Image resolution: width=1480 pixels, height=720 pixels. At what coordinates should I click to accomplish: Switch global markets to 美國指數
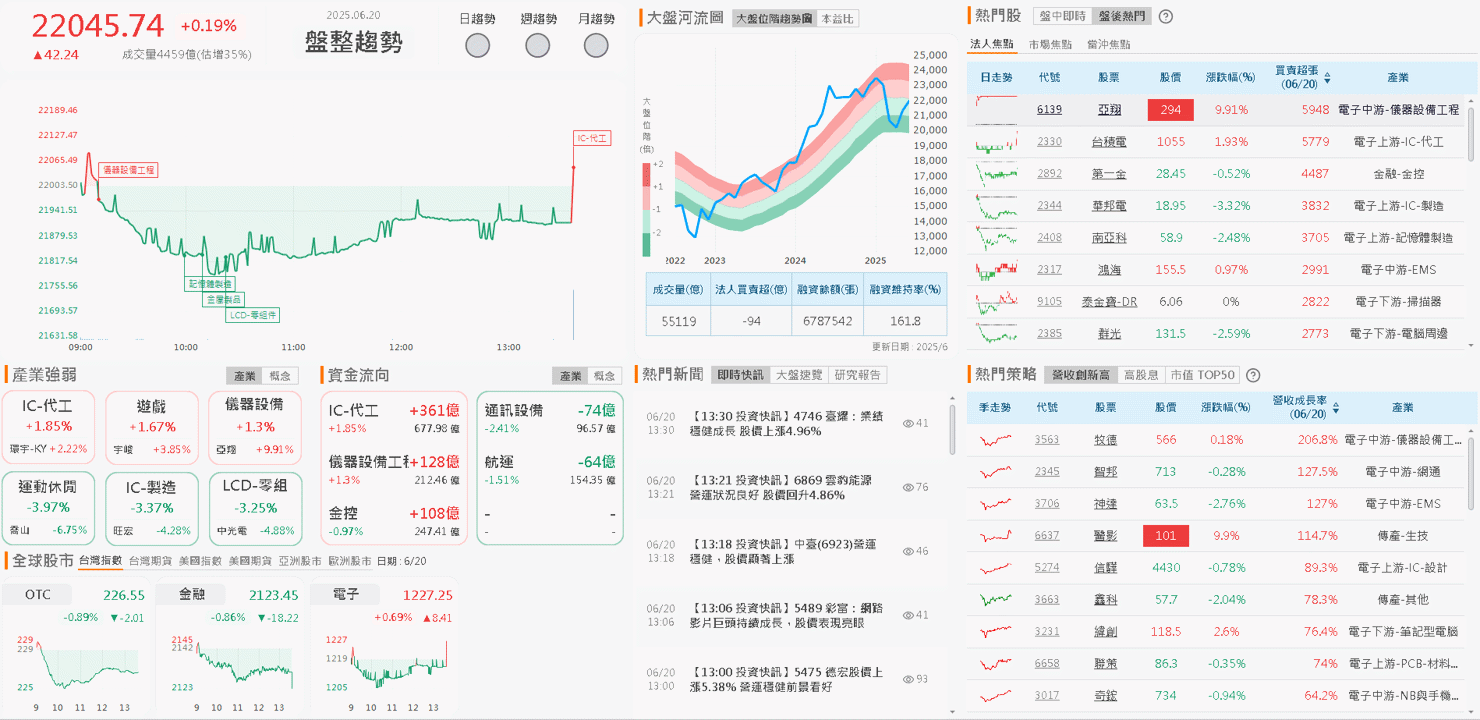[199, 561]
